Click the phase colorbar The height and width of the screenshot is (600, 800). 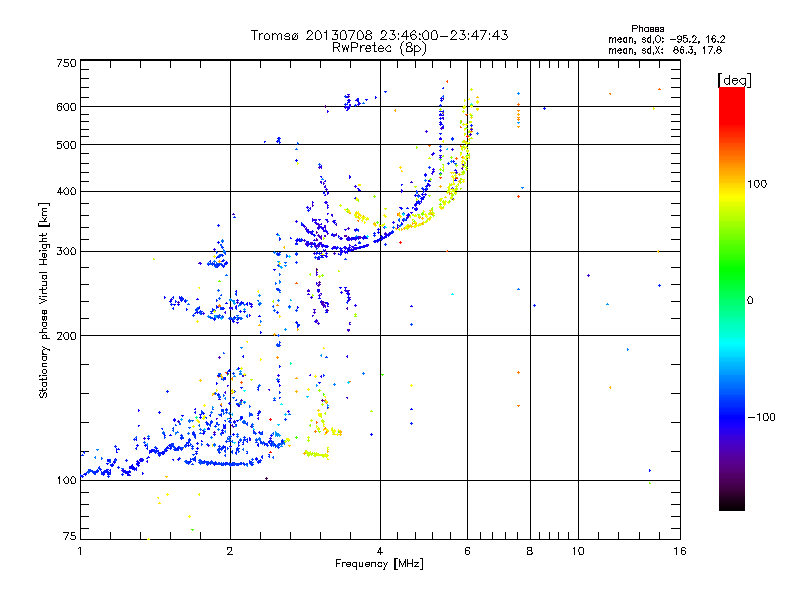point(732,298)
